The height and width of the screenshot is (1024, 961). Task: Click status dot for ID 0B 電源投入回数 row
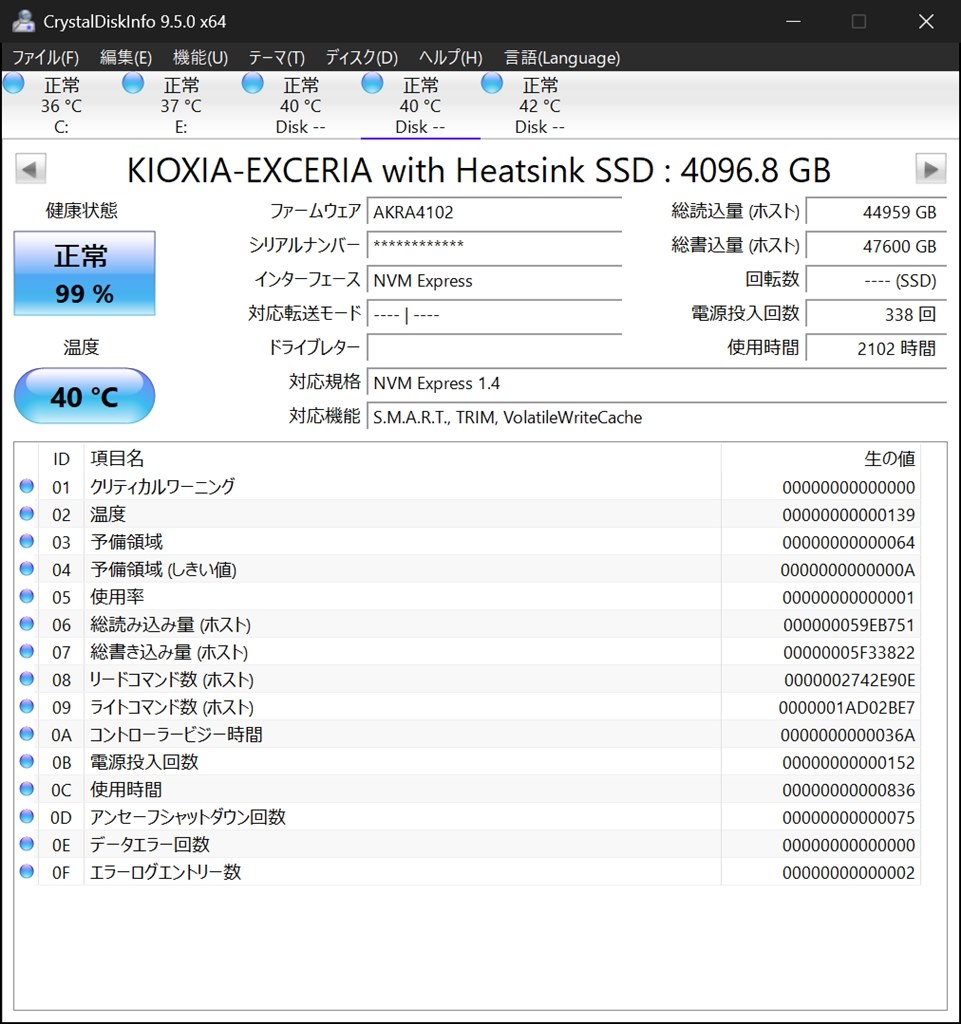(x=27, y=761)
